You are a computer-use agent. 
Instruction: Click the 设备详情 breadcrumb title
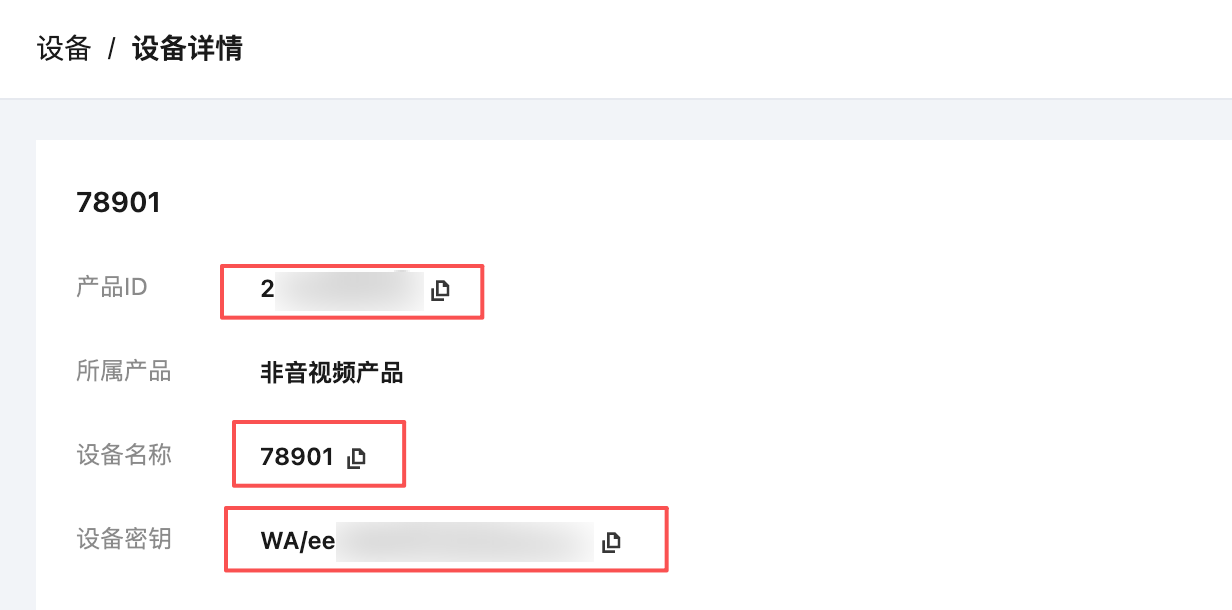coord(187,48)
